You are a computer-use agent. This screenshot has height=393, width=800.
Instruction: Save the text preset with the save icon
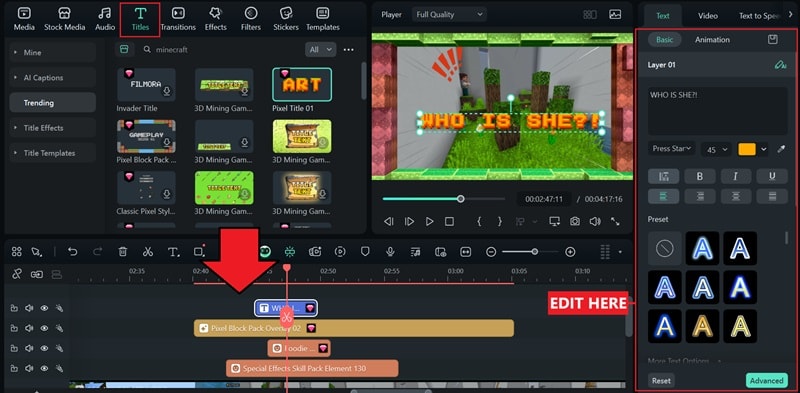click(773, 39)
